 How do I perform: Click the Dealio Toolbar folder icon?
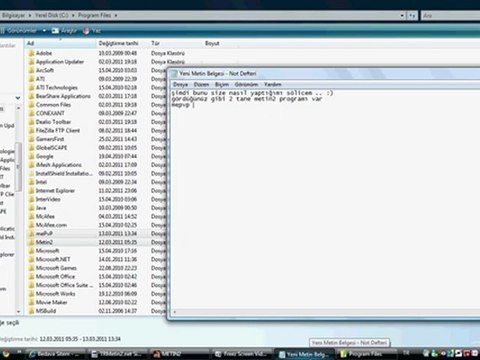tap(31, 122)
